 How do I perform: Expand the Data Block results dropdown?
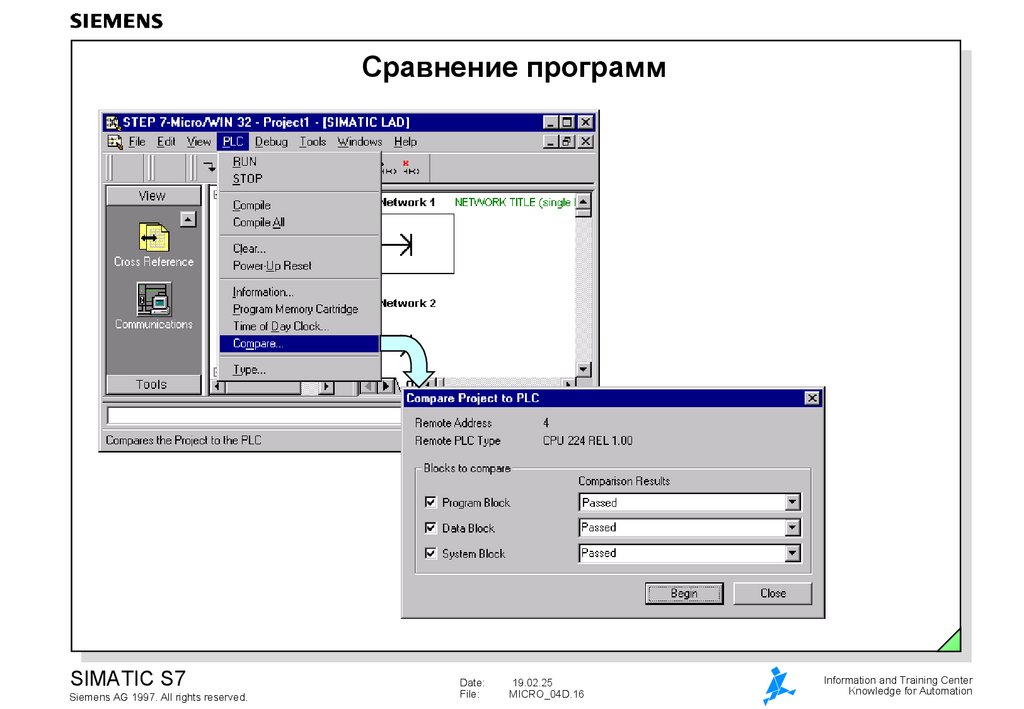click(x=792, y=528)
